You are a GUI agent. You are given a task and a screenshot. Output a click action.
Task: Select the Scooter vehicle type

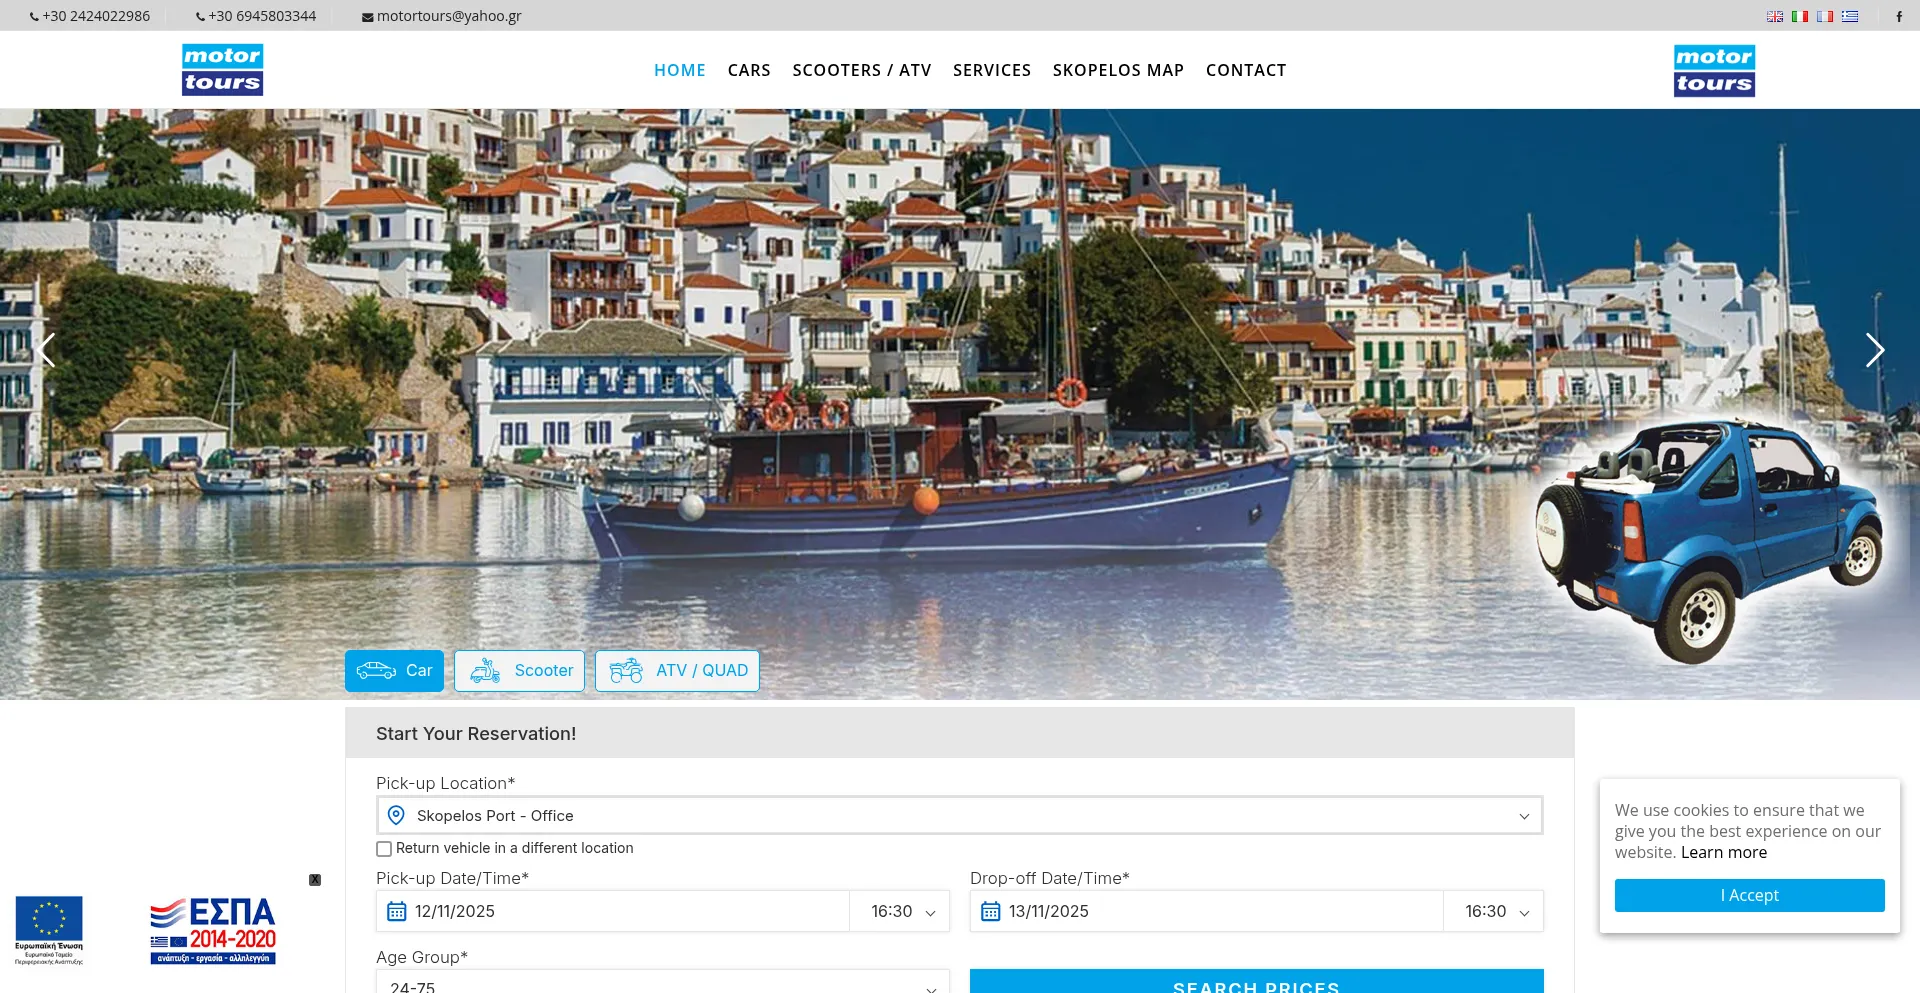coord(520,671)
